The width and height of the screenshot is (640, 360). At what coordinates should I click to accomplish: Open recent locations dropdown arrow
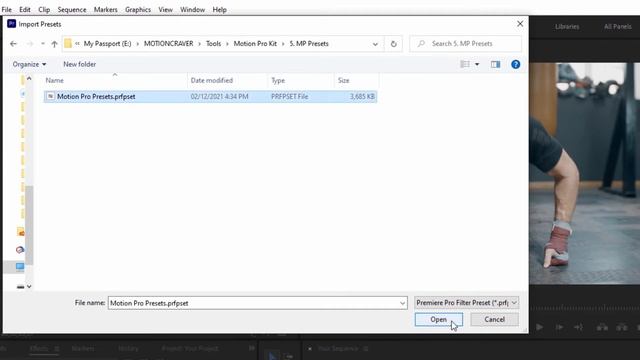[x=42, y=44]
